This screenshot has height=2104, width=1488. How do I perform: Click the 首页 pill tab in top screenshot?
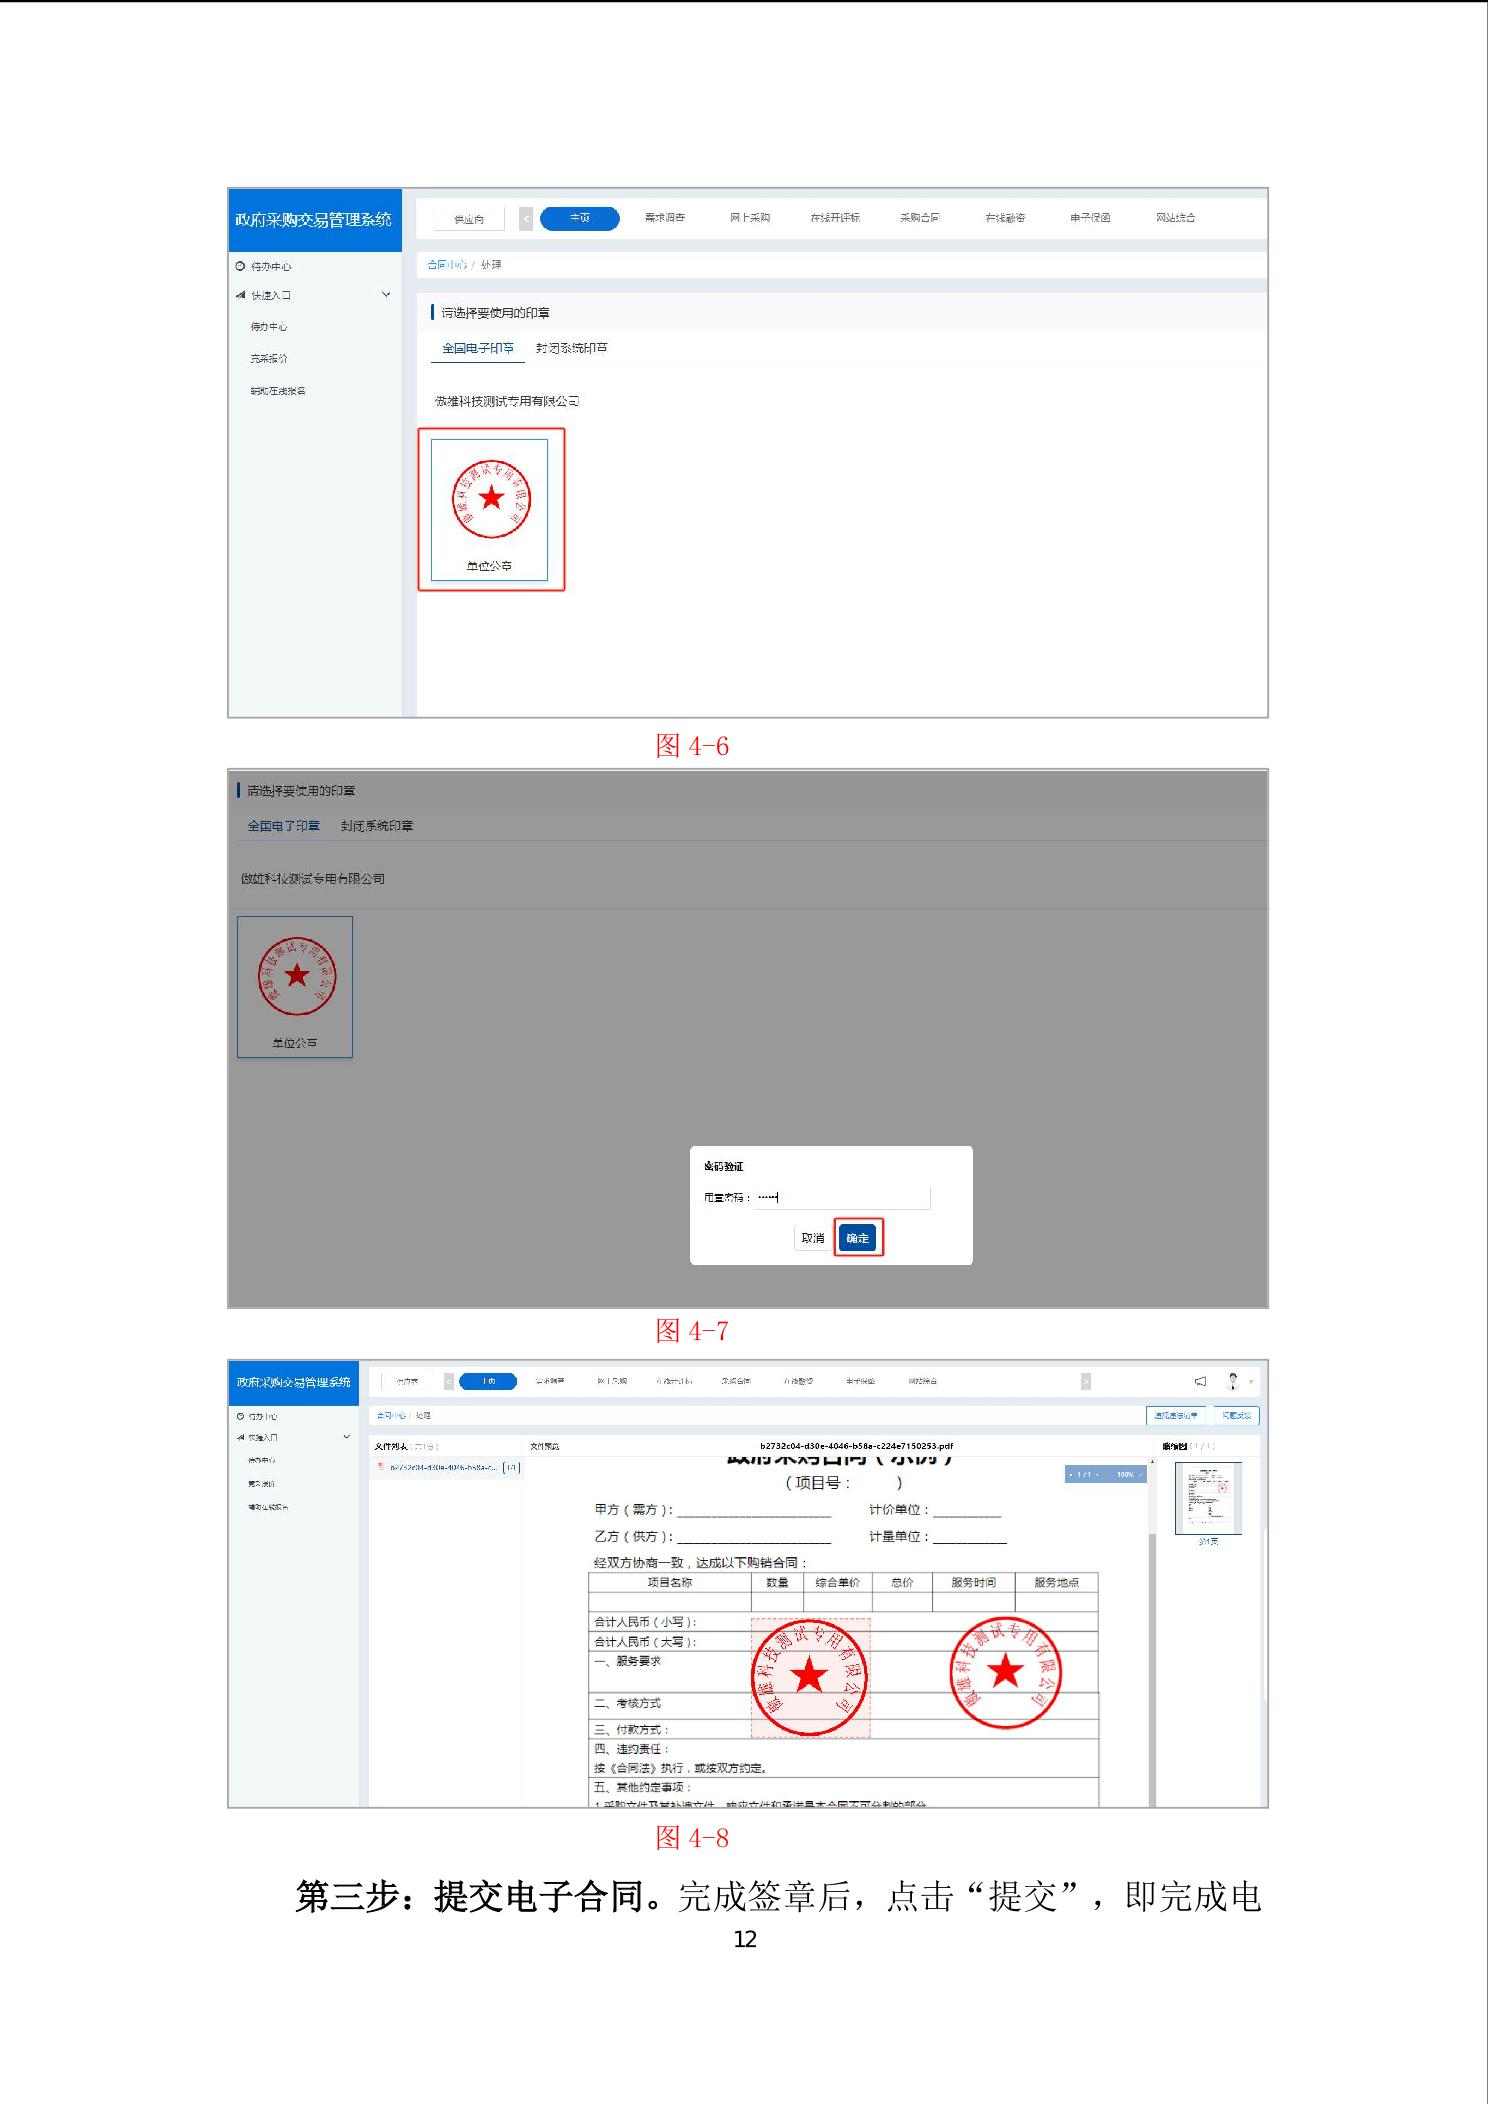pos(579,218)
